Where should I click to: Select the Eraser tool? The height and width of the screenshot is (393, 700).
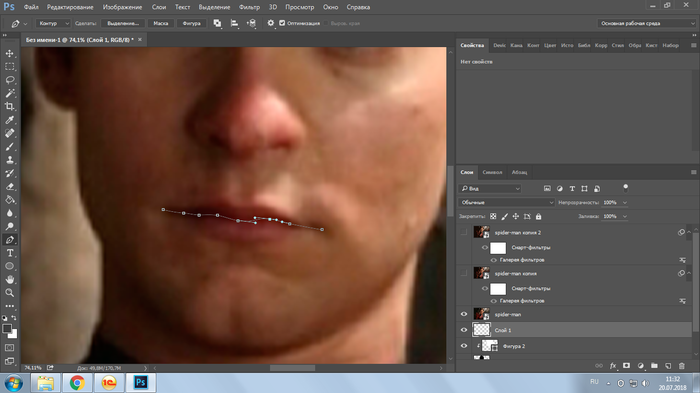point(9,187)
